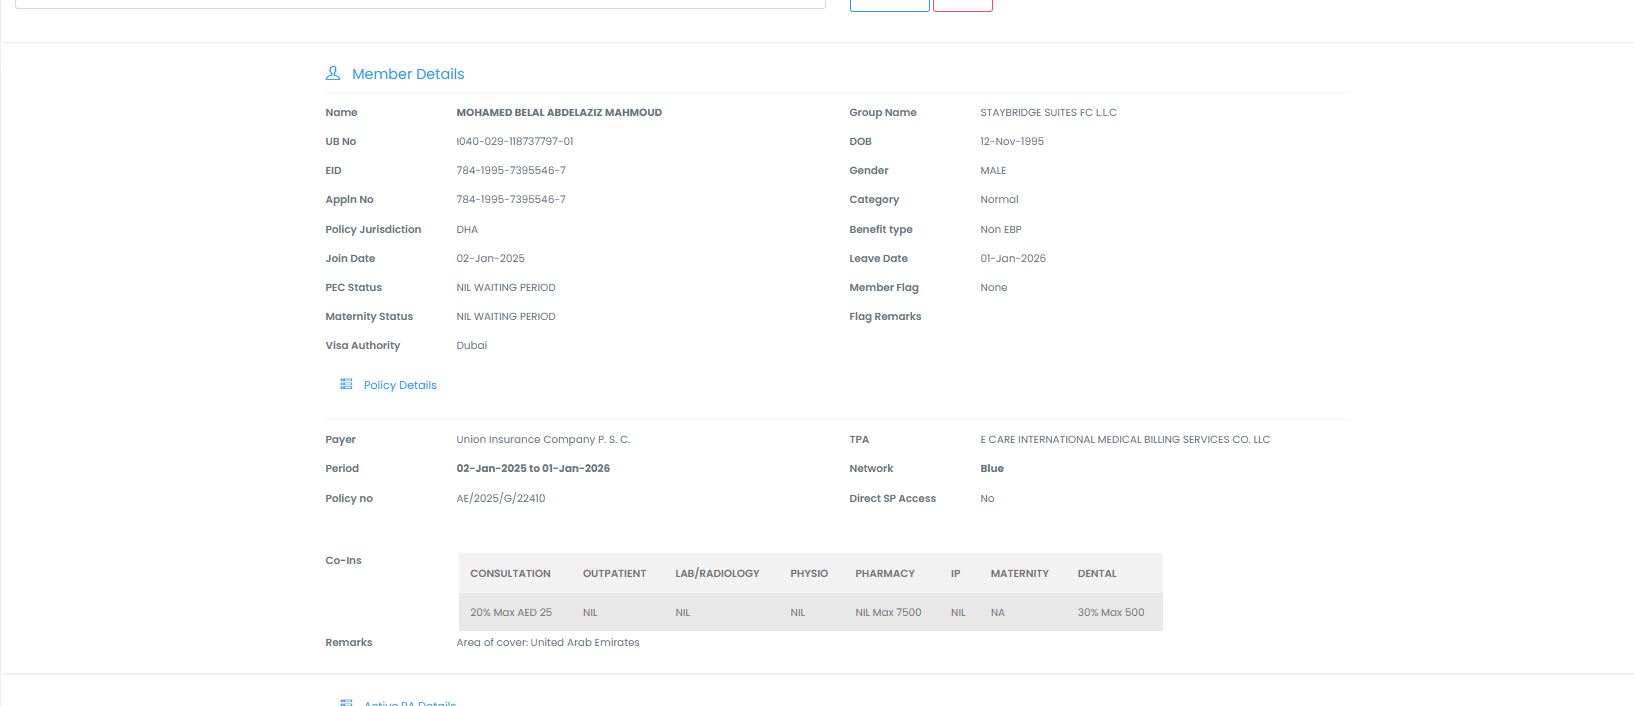Click the Blue network value
The image size is (1634, 706).
click(992, 468)
